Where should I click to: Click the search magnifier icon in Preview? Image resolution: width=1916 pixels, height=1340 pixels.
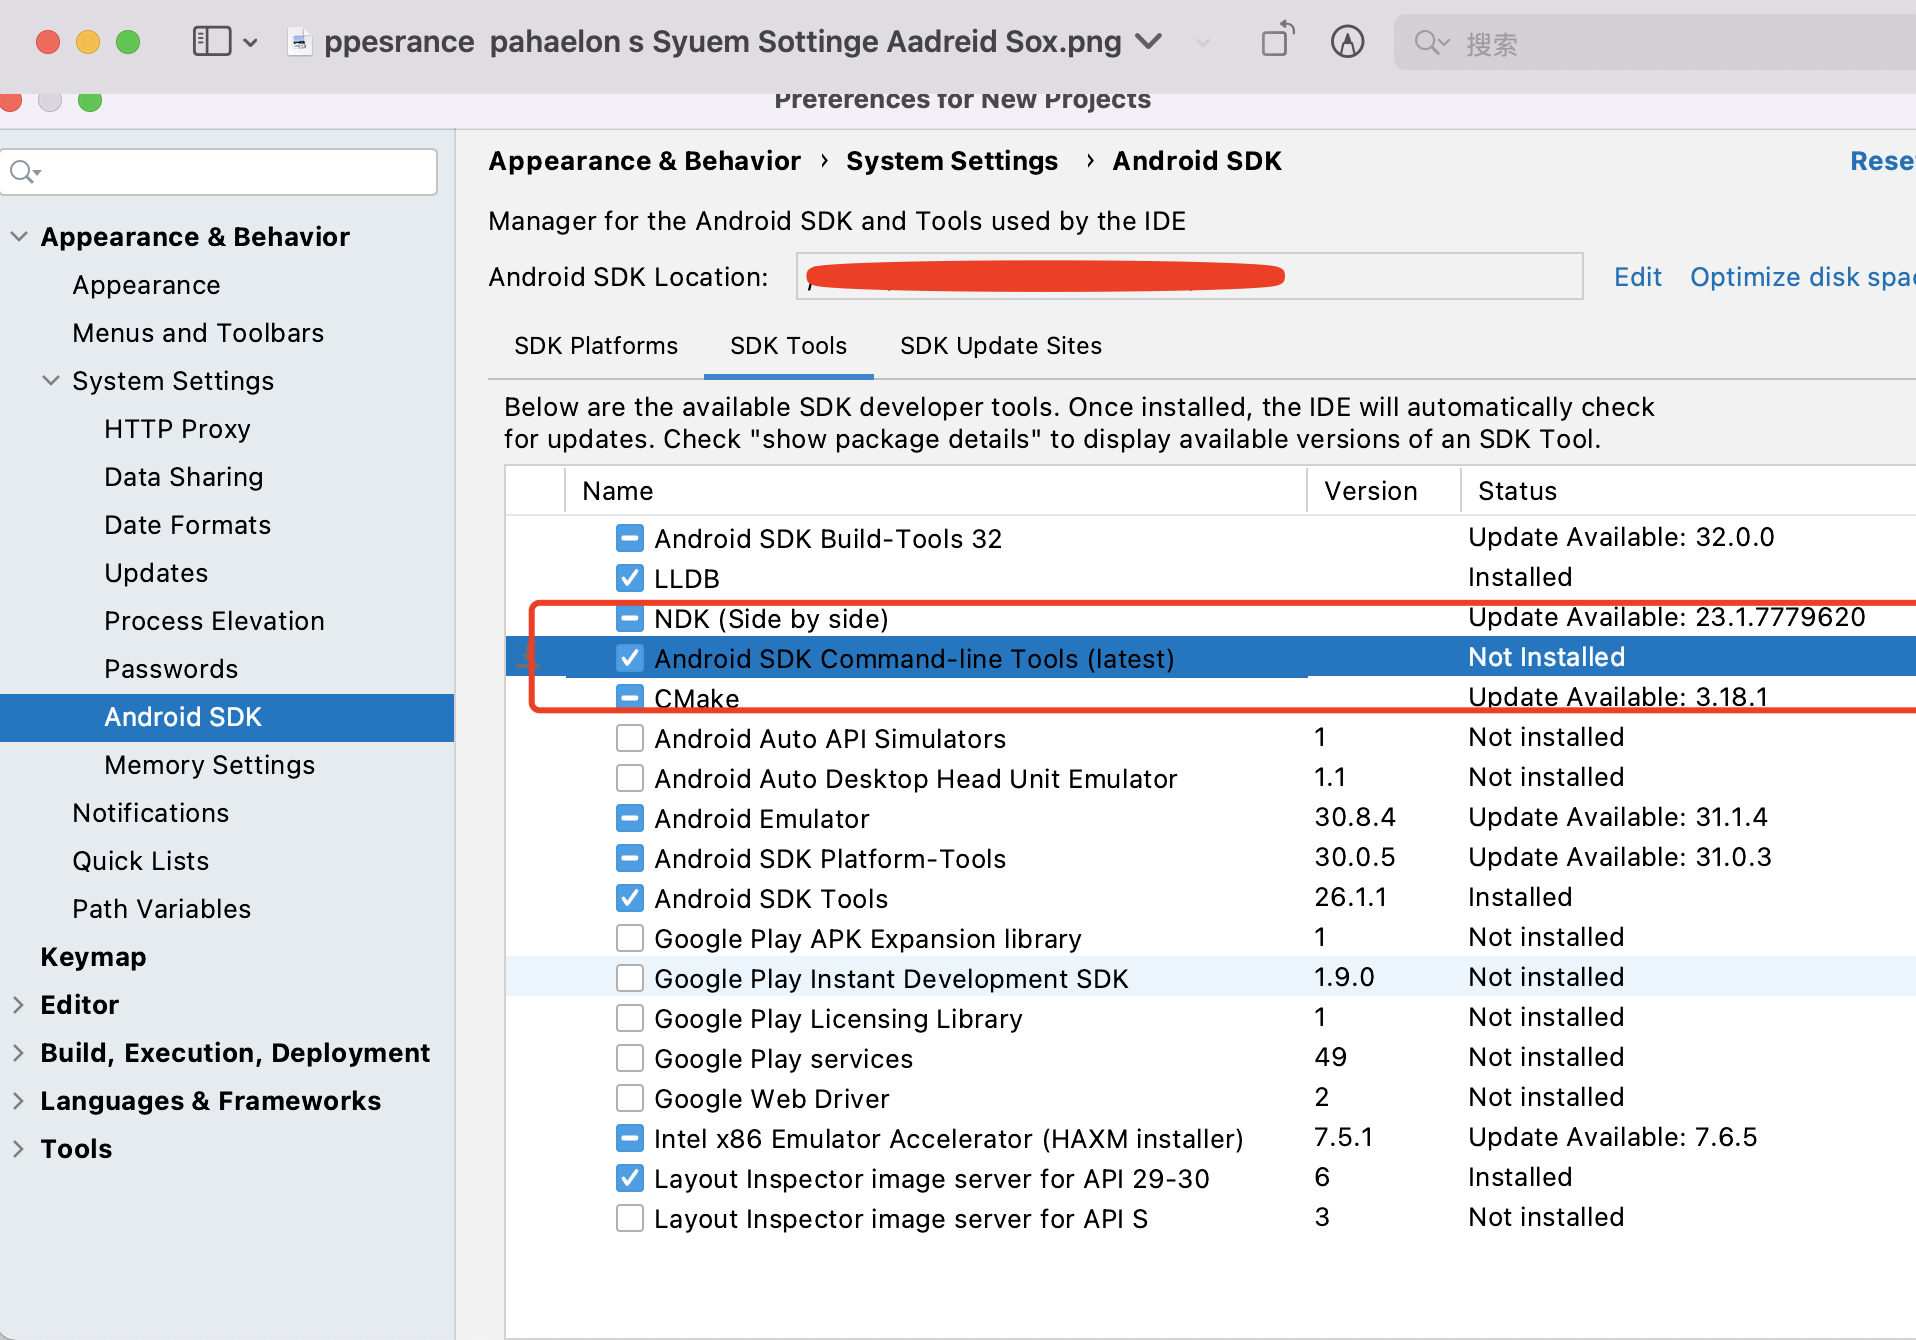[x=1431, y=42]
